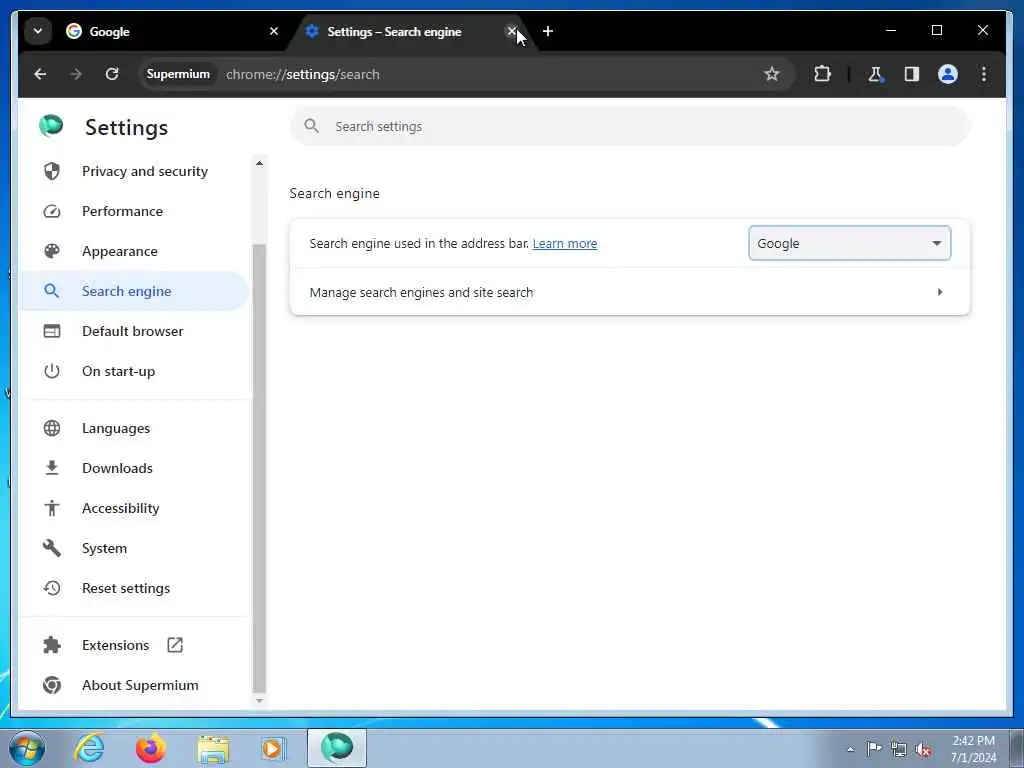Click the Action Center flag icon

pos(874,749)
